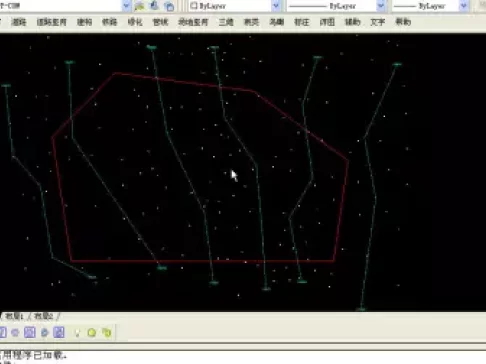Screen dimensions: 486x364
Task: Switch to the 布局1 layout tab
Action: (x=14, y=316)
